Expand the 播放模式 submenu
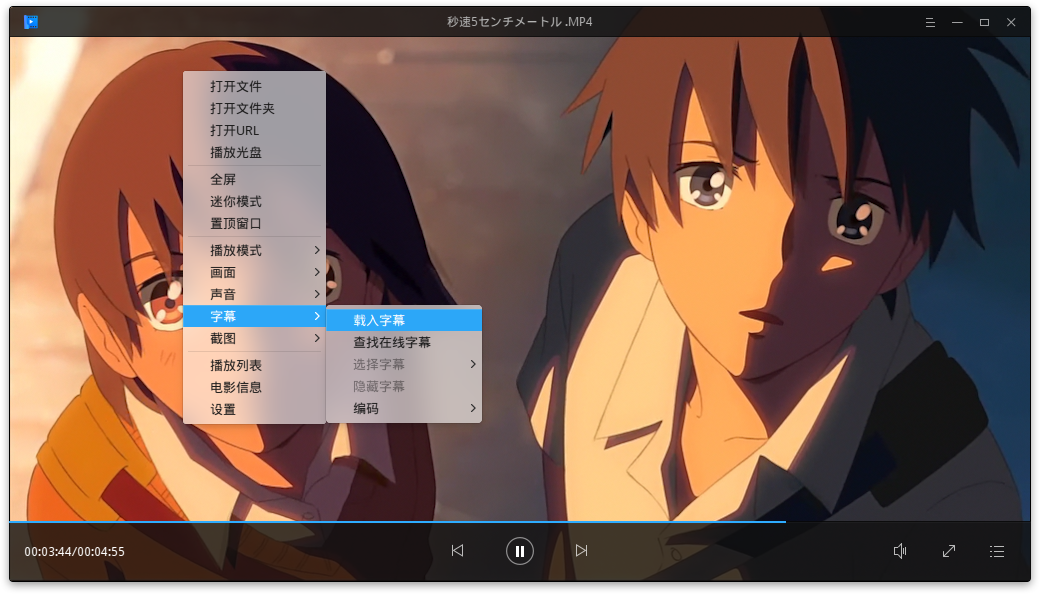Viewport: 1040px width, 594px height. tap(254, 251)
